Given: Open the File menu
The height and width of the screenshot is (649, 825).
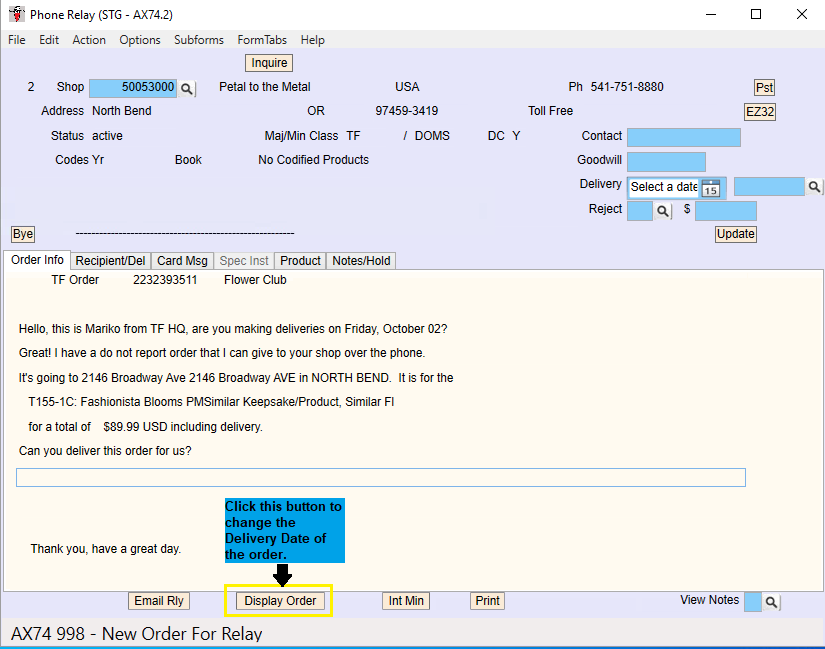Looking at the screenshot, I should coord(17,40).
